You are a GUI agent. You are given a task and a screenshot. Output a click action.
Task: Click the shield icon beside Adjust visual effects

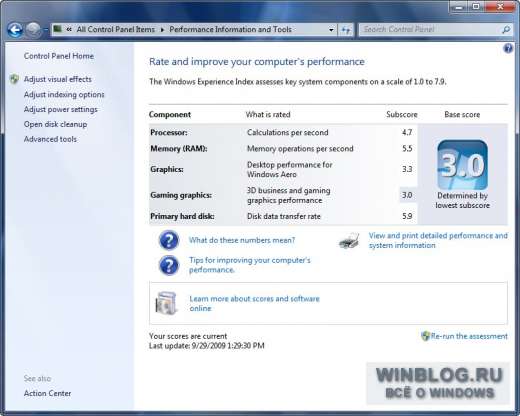point(14,79)
